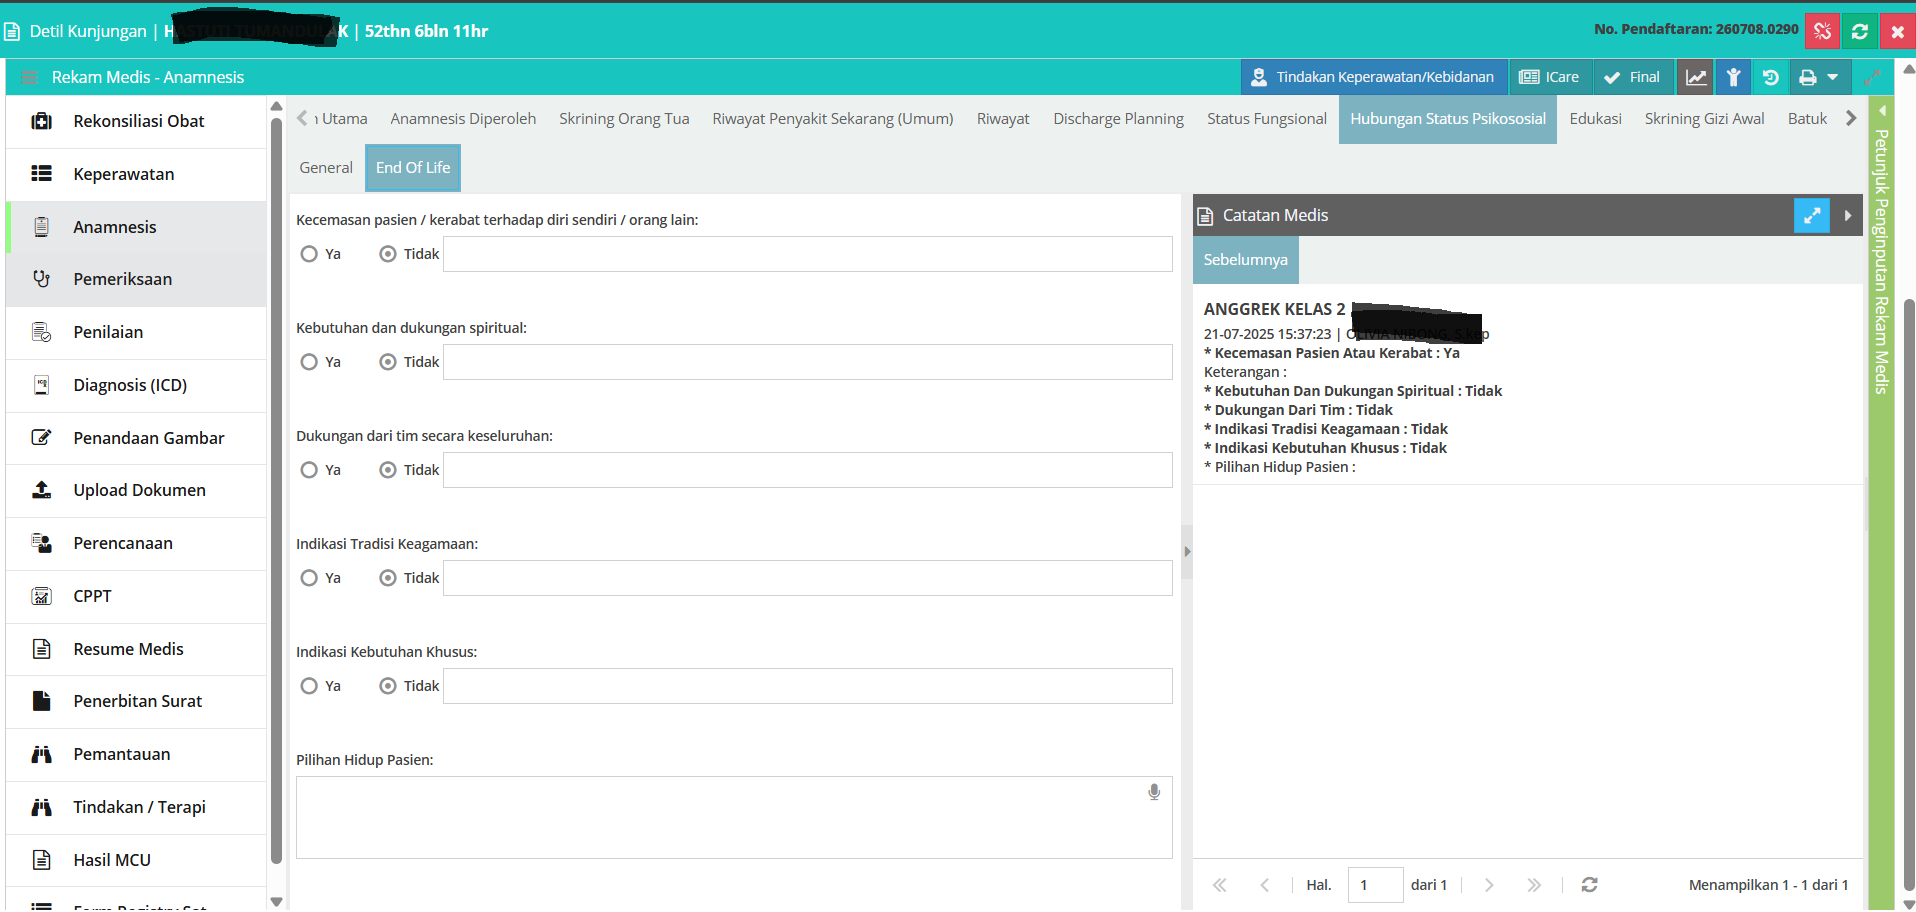Open the Edukasi tab

pyautogui.click(x=1595, y=119)
